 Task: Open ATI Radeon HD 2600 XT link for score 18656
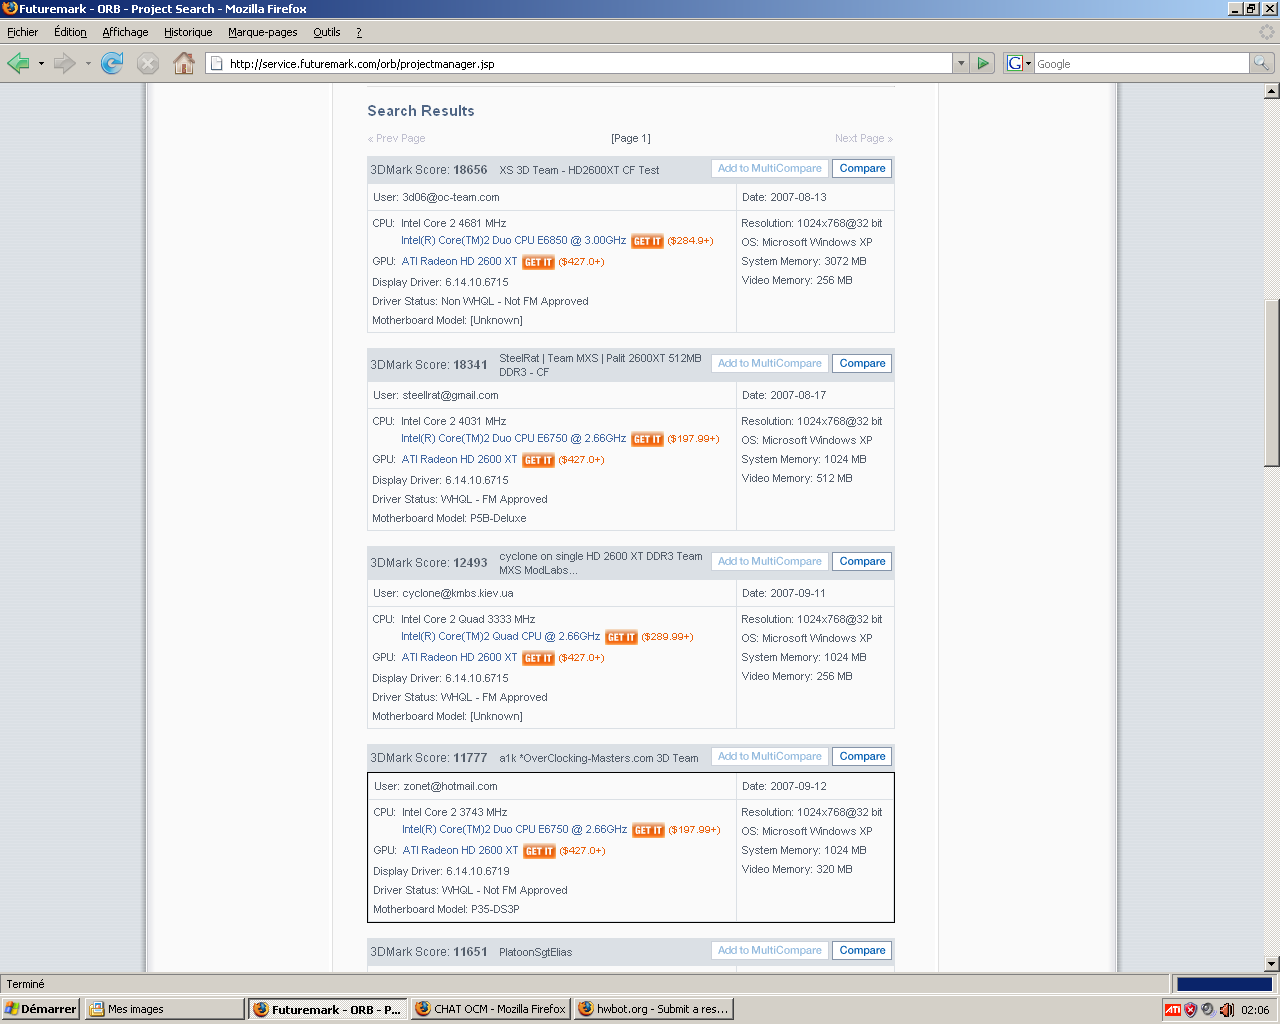tap(459, 262)
